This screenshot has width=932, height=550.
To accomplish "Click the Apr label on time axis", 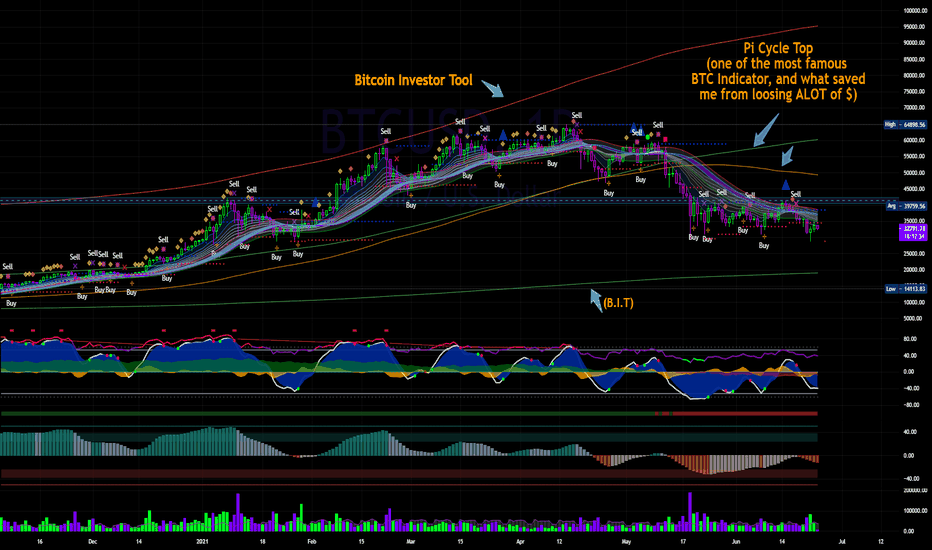I will tap(520, 542).
